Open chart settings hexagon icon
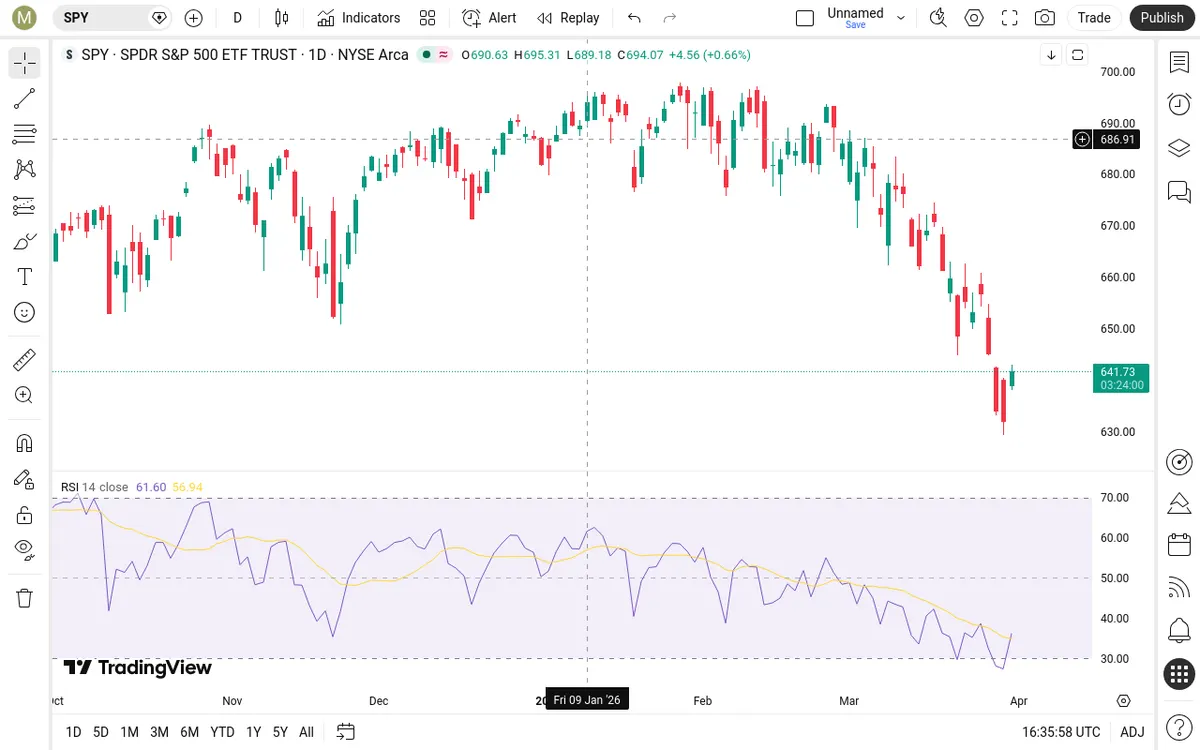The image size is (1200, 750). click(x=974, y=18)
